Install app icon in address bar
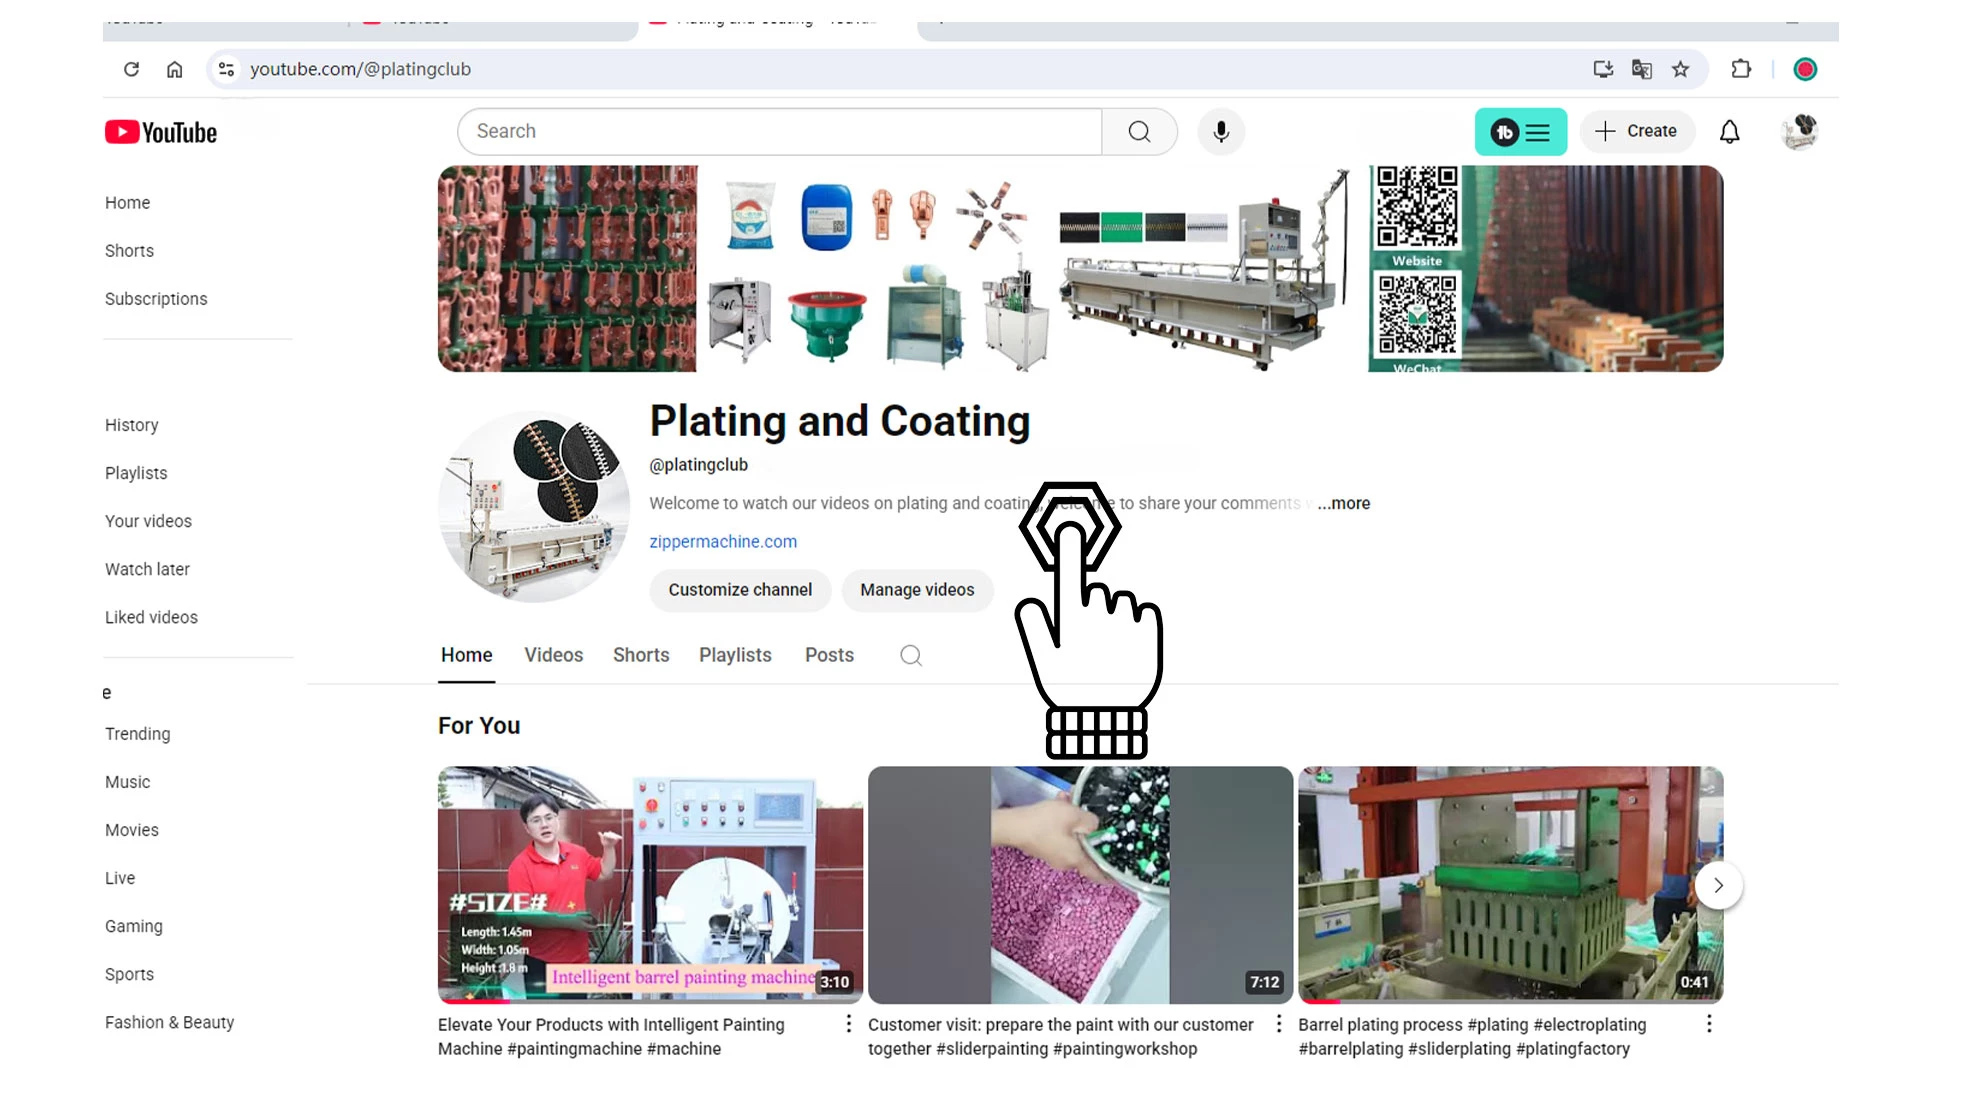Viewport: 1985px width, 1113px height. tap(1603, 69)
